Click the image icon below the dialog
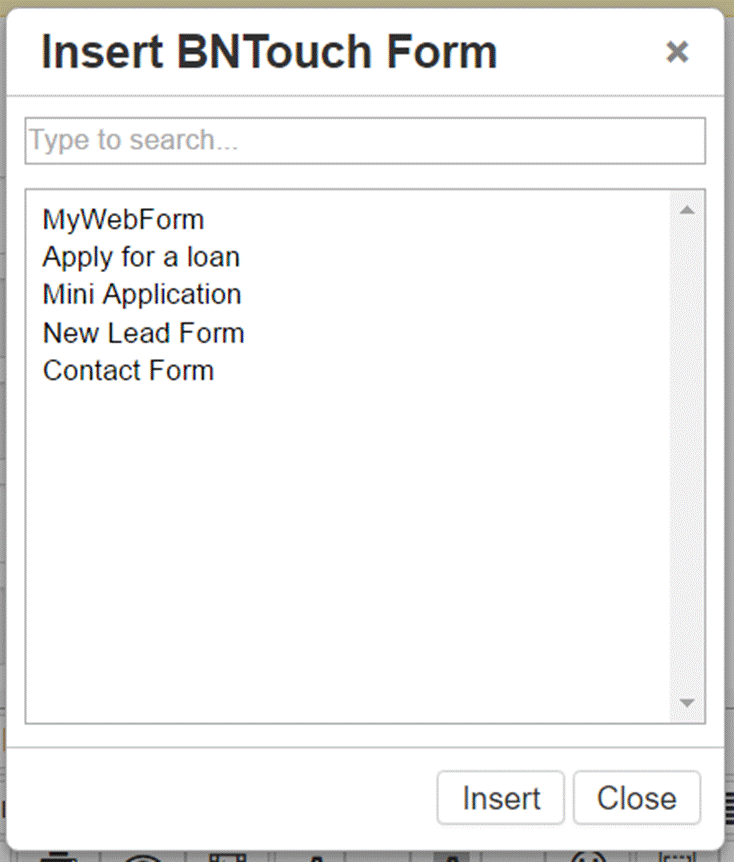The image size is (734, 862). (x=228, y=857)
